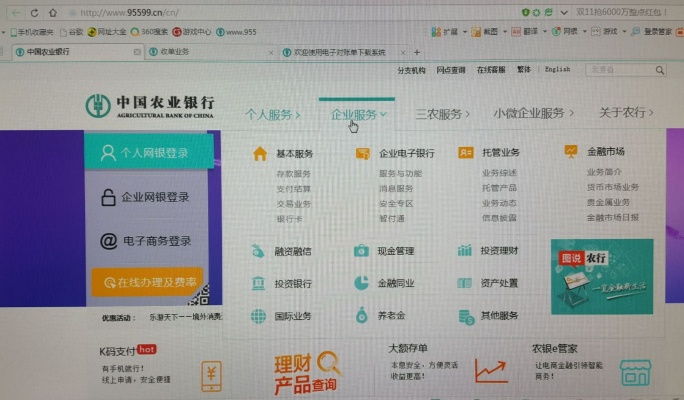Click the 农银e管家 shop icon
The image size is (684, 400).
(x=635, y=372)
